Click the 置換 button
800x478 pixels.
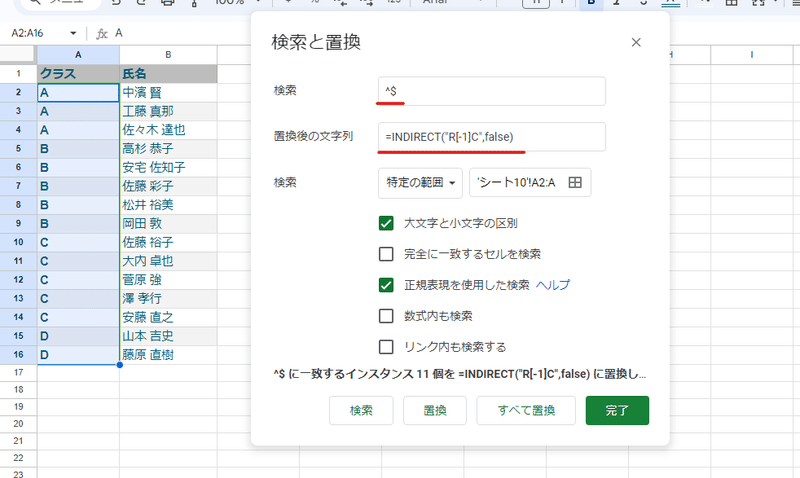tap(435, 410)
